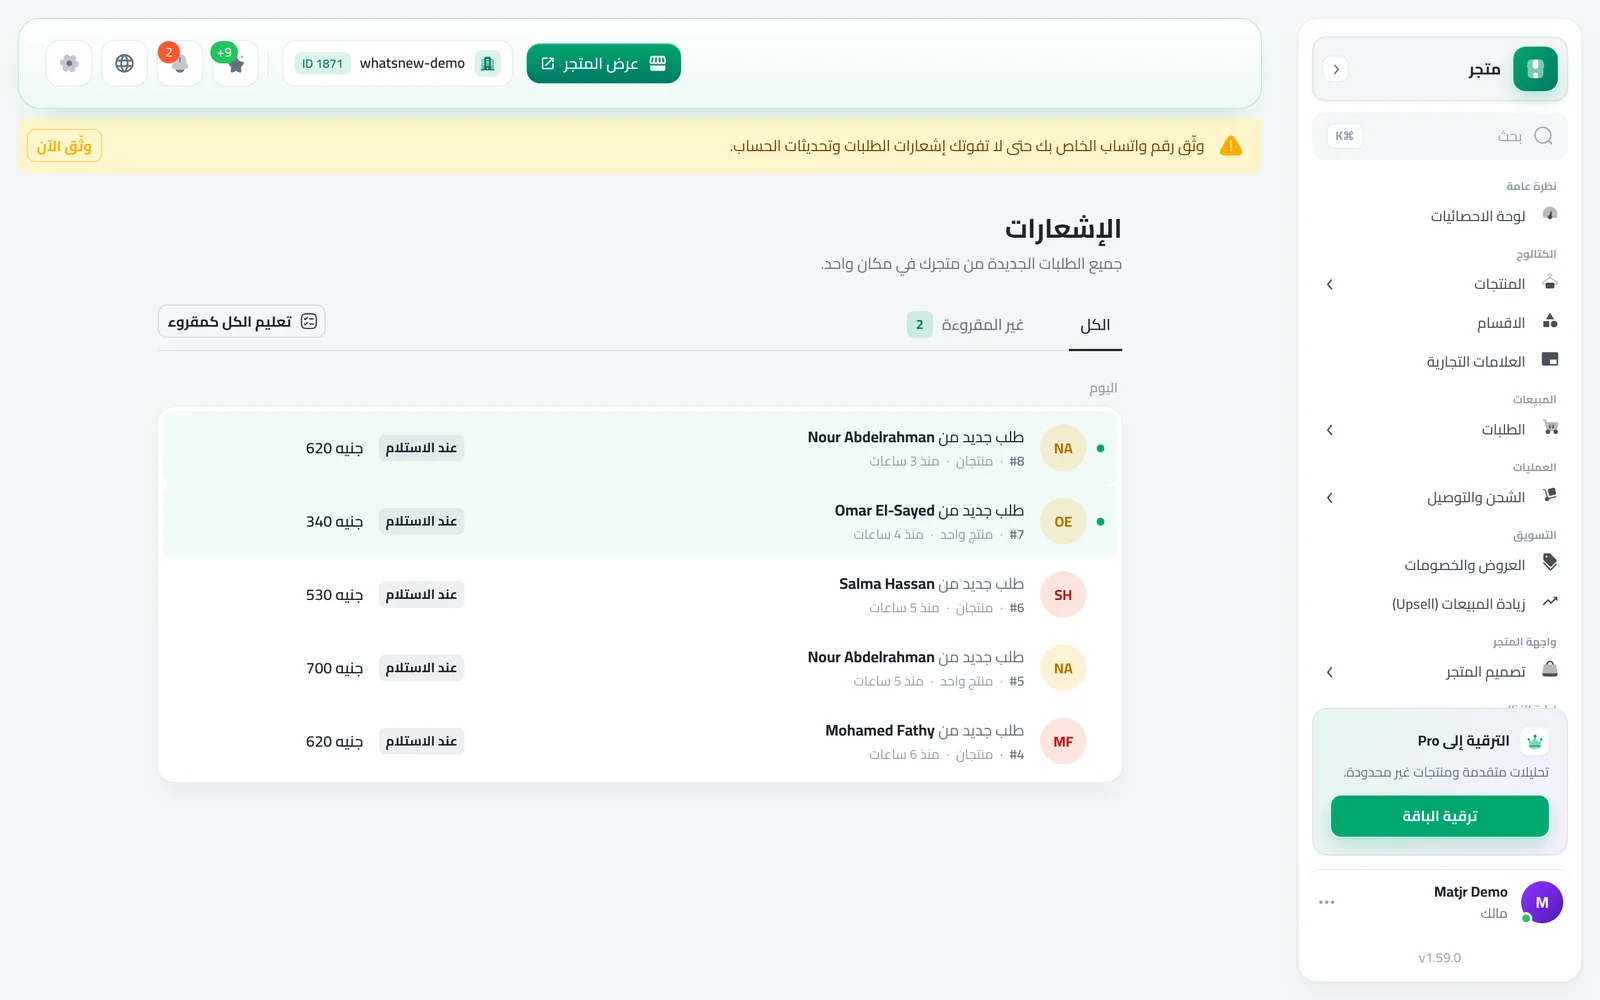
Task: Click the Upsell trend arrow icon
Action: tap(1550, 602)
